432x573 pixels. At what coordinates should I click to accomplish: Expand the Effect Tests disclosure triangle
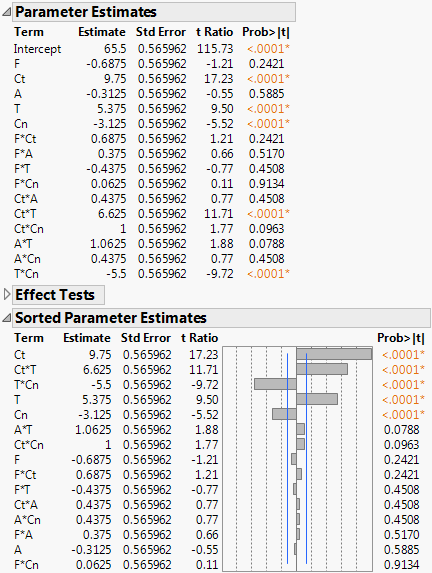[x=6, y=295]
